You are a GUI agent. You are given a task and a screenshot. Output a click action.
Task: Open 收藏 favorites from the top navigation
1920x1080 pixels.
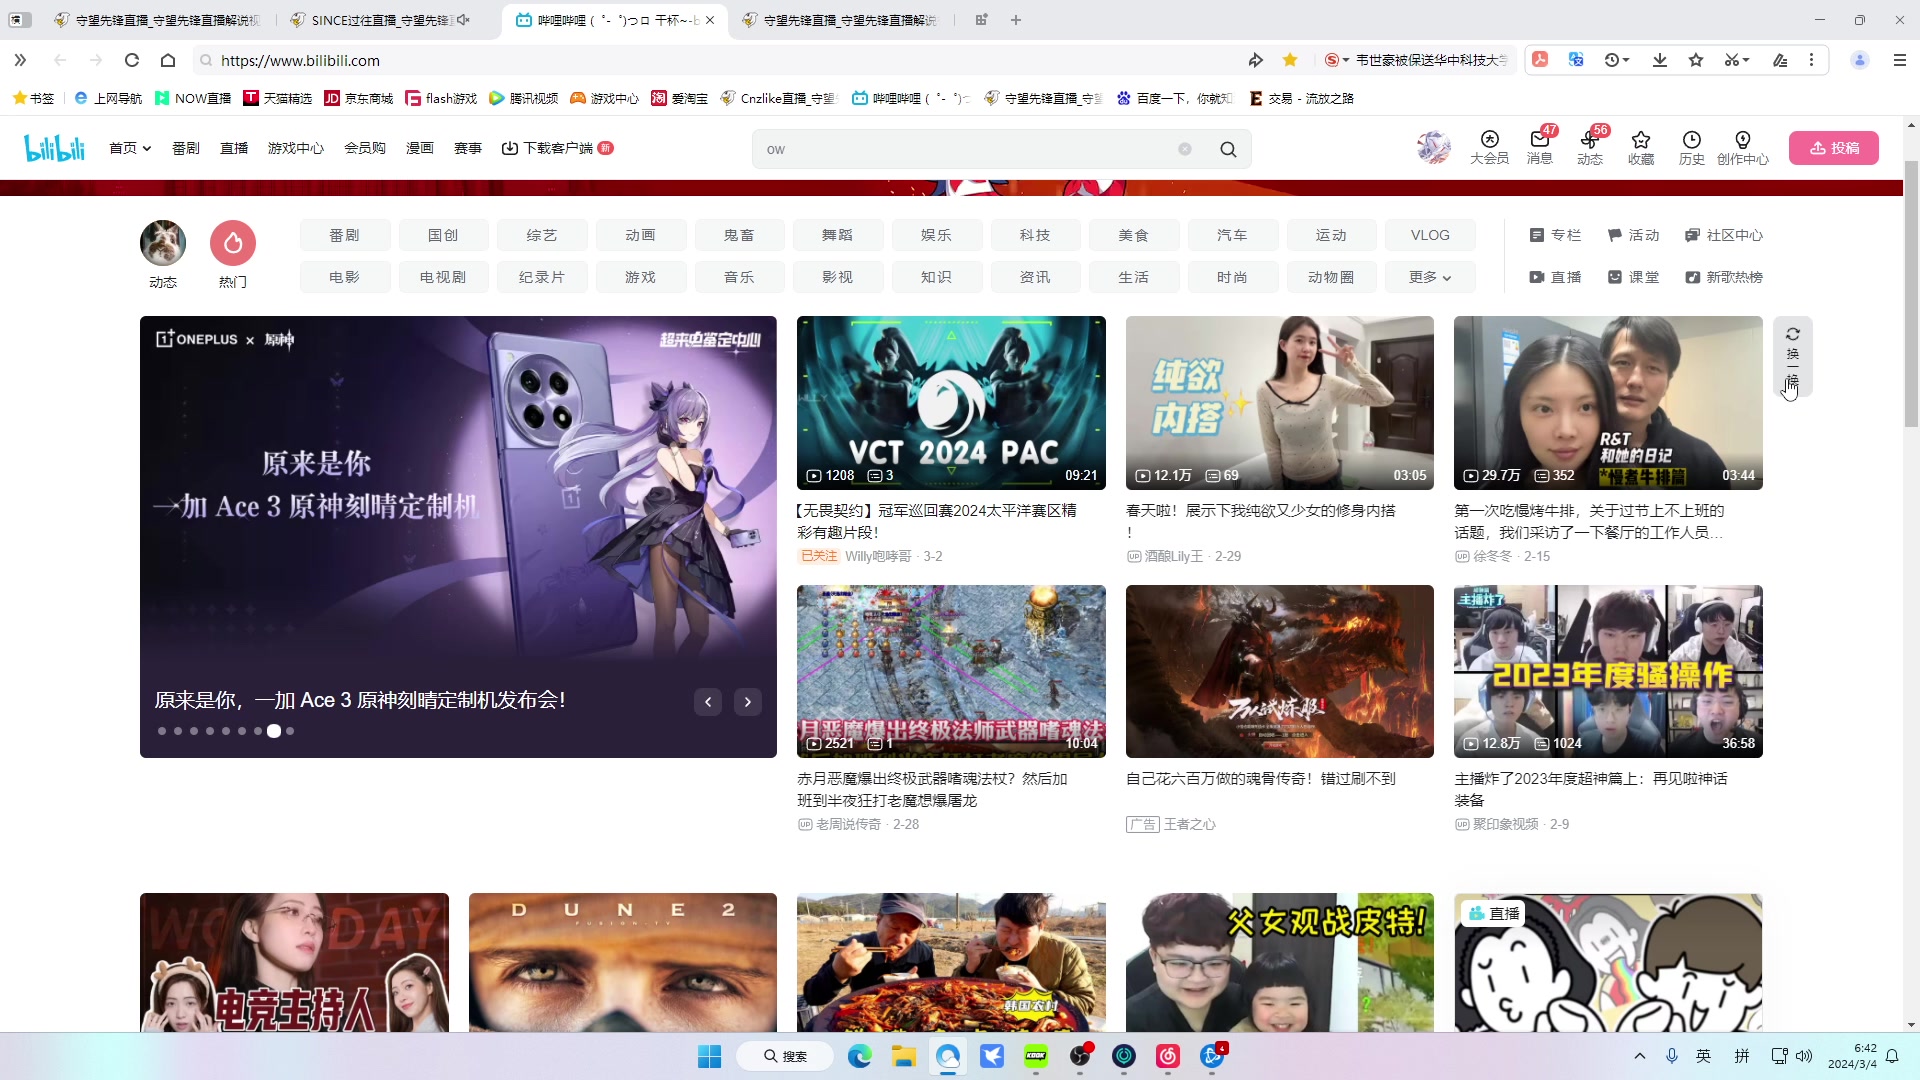[x=1640, y=148]
